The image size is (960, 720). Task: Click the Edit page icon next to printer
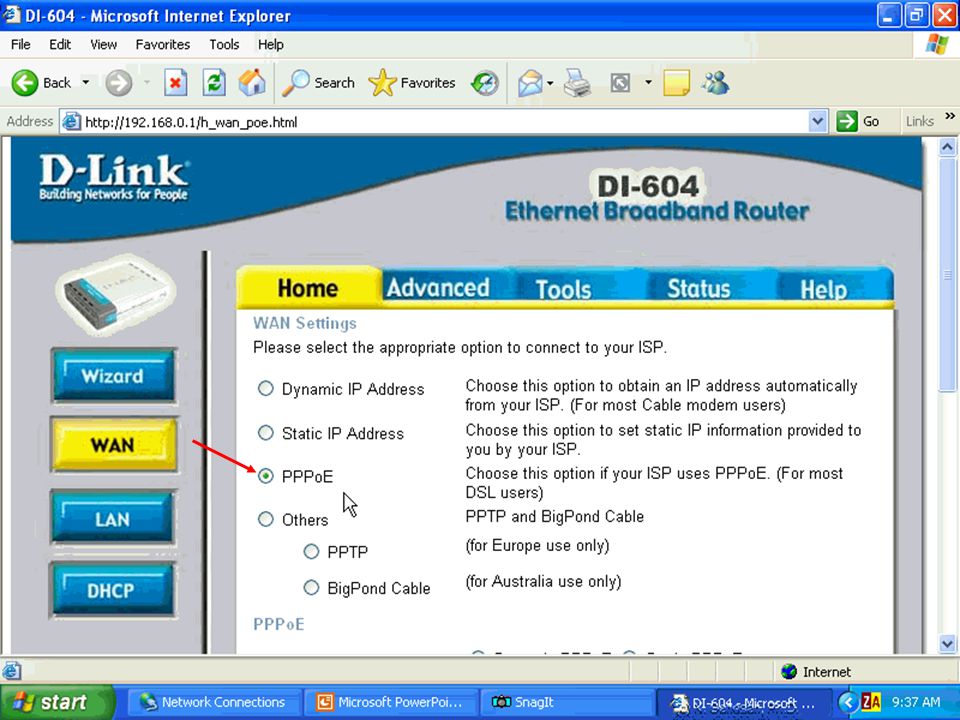[x=620, y=83]
